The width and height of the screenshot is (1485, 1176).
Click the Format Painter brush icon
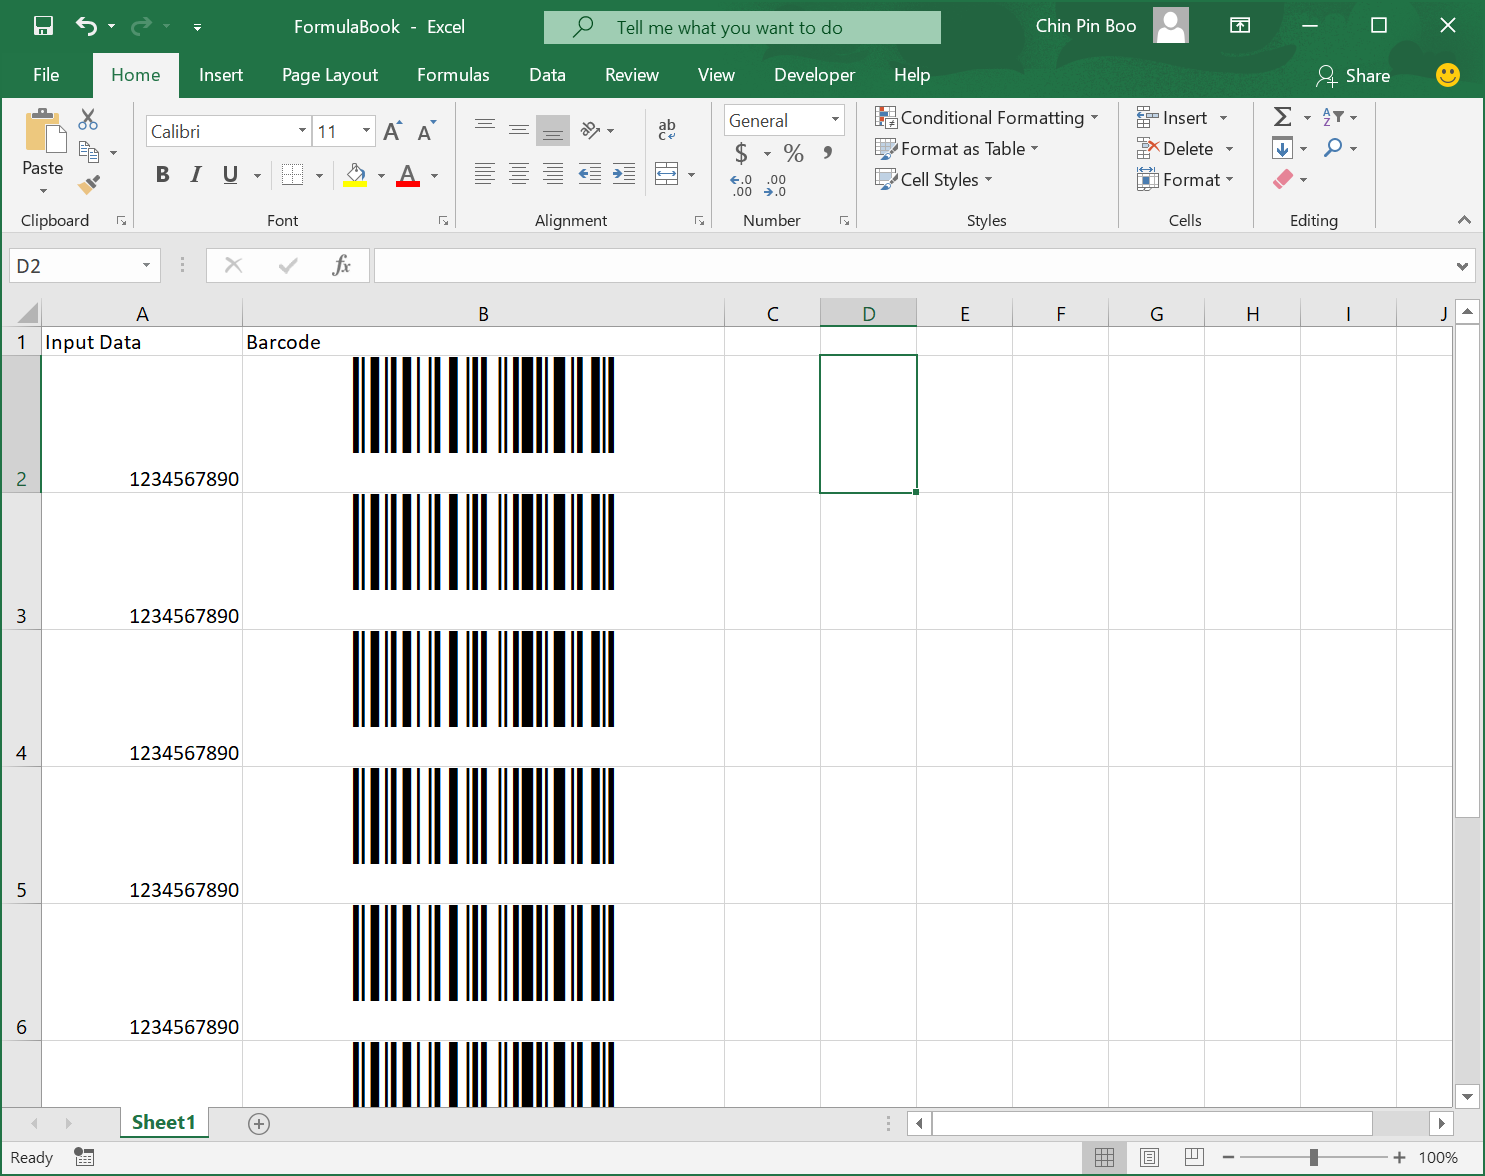click(89, 184)
